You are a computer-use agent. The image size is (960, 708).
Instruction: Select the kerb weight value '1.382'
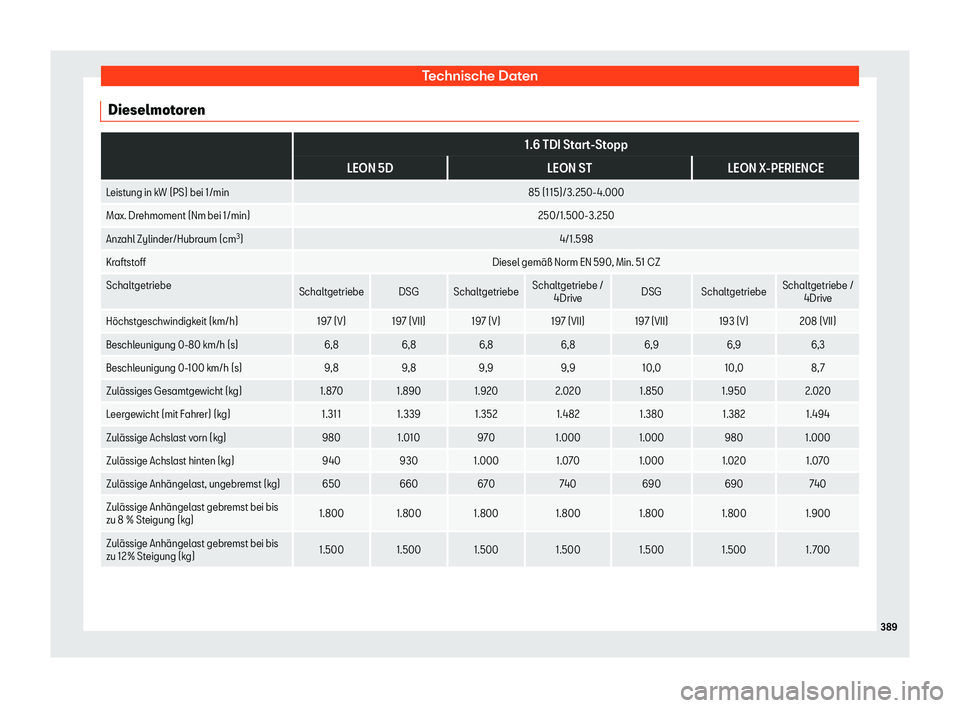(x=733, y=414)
